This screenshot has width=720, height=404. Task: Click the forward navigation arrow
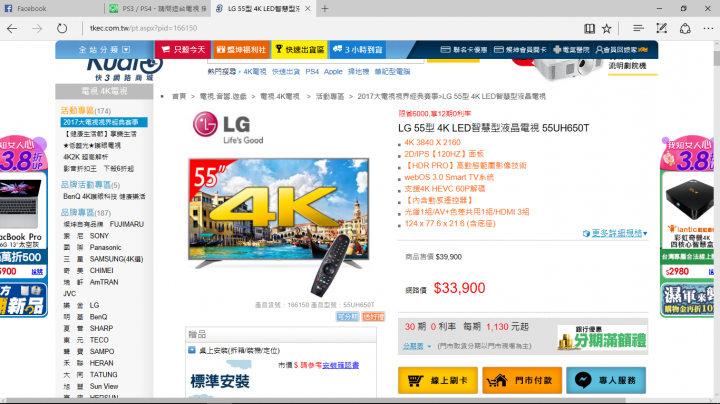pos(37,28)
